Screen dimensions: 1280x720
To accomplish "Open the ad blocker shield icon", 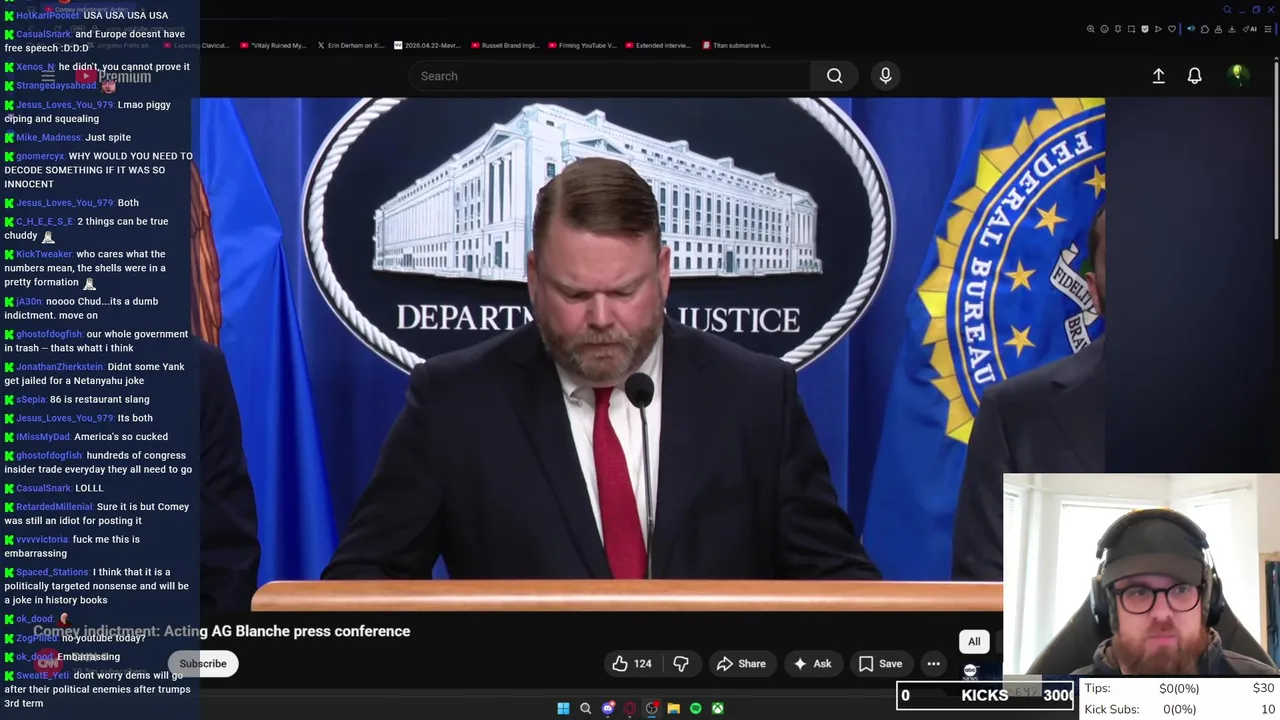I will click(1145, 29).
